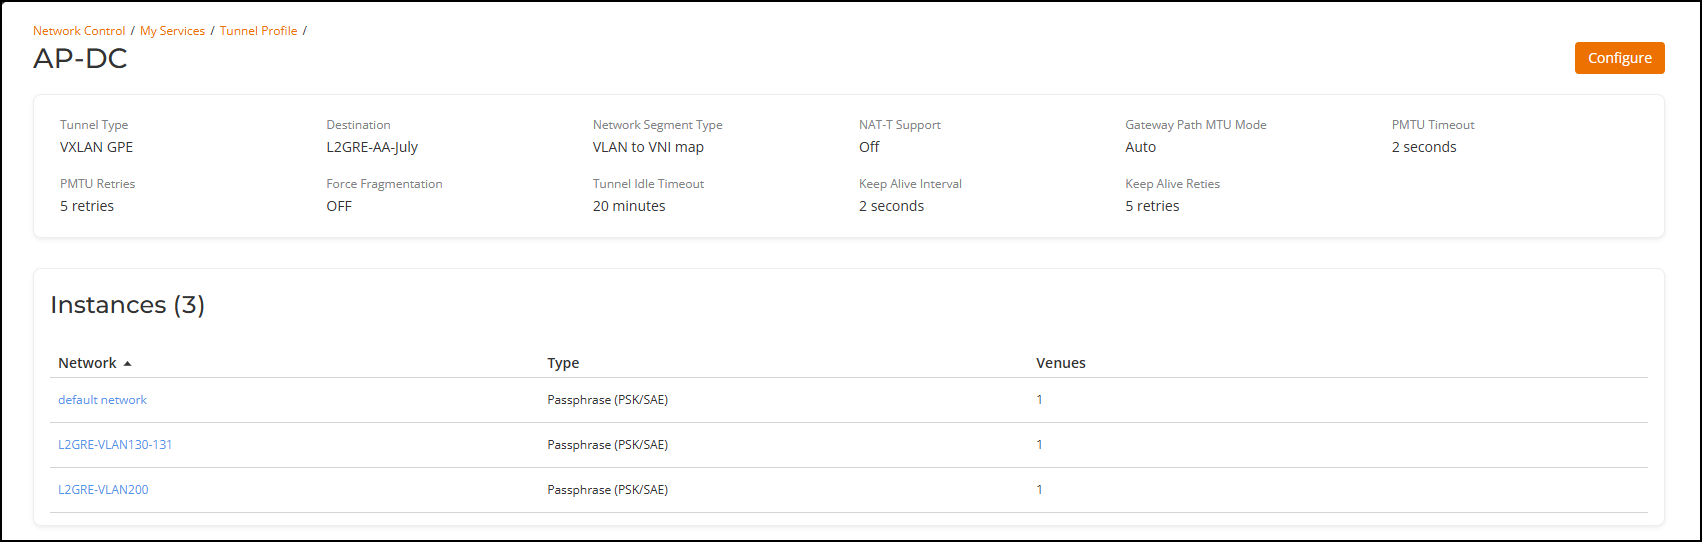The width and height of the screenshot is (1702, 542).
Task: Click the Gateway Path MTU Mode Auto value
Action: 1140,147
